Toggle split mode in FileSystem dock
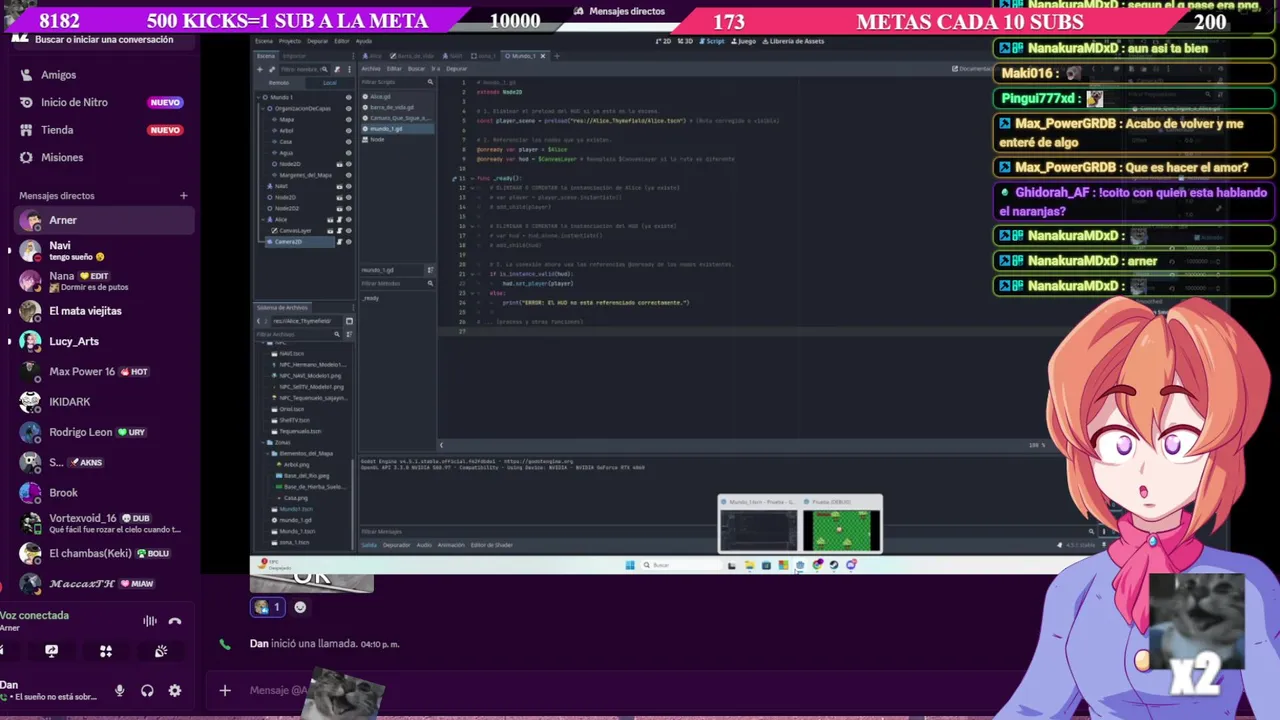The width and height of the screenshot is (1280, 720). [349, 321]
